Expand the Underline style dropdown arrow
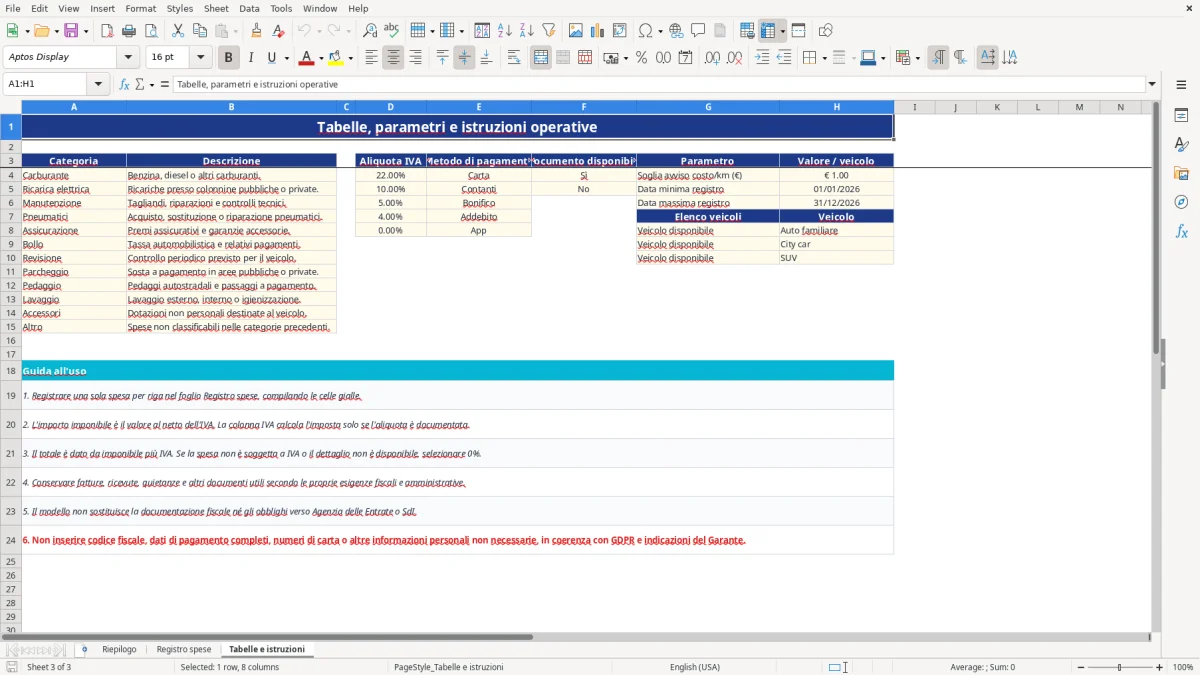Screen dimensions: 1200x675 [x=286, y=58]
